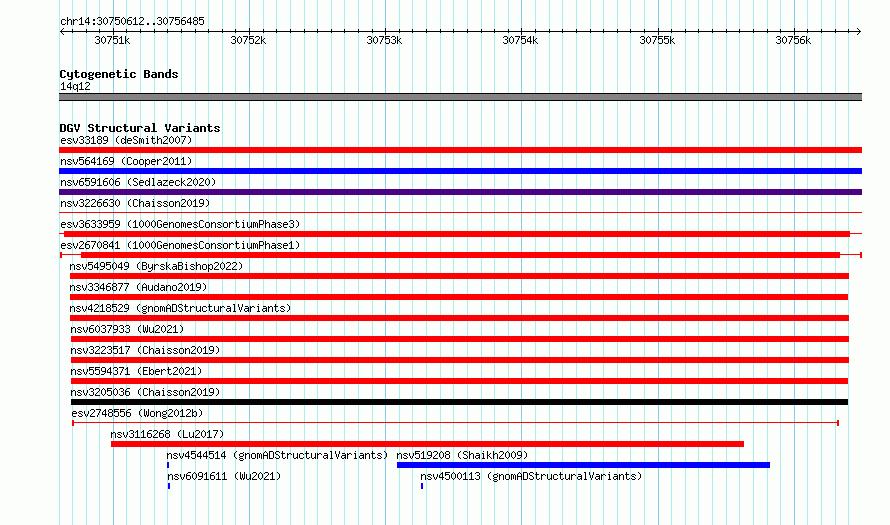Viewport: 890px width, 525px height.
Task: Select the gray 14q12 cytogenetic band bar
Action: pyautogui.click(x=460, y=97)
